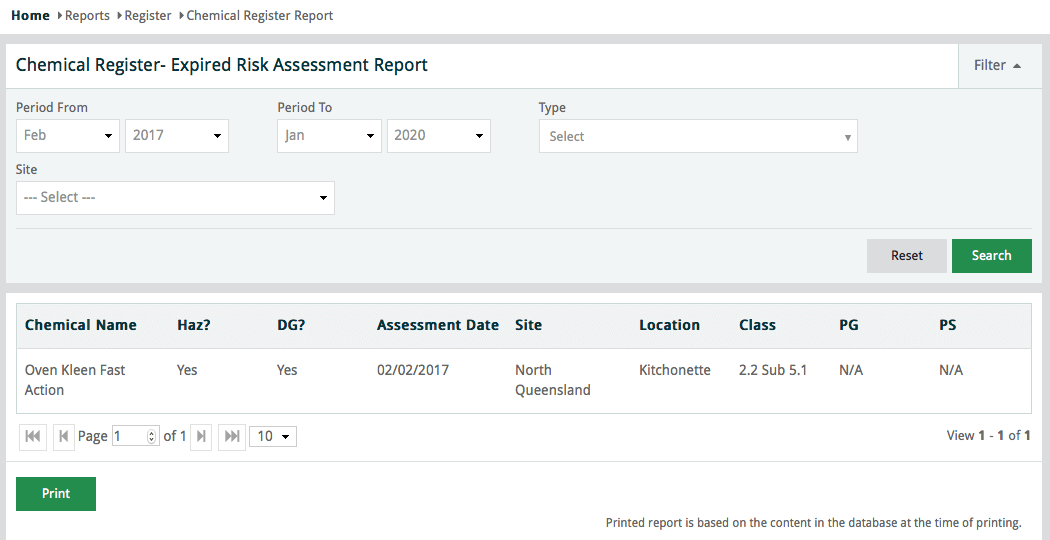Open the Site select dropdown
The width and height of the screenshot is (1050, 540).
tap(175, 198)
